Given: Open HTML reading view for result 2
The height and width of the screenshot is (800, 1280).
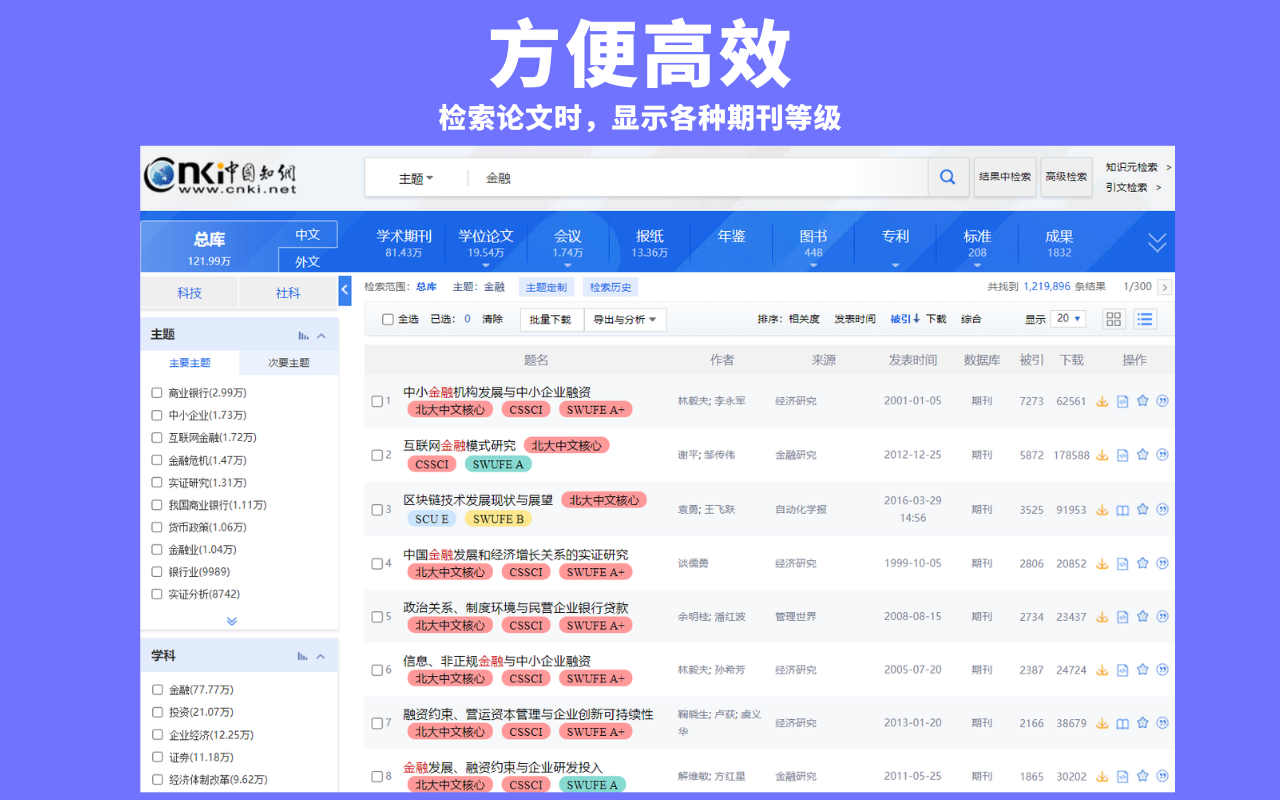Looking at the screenshot, I should tap(1121, 454).
